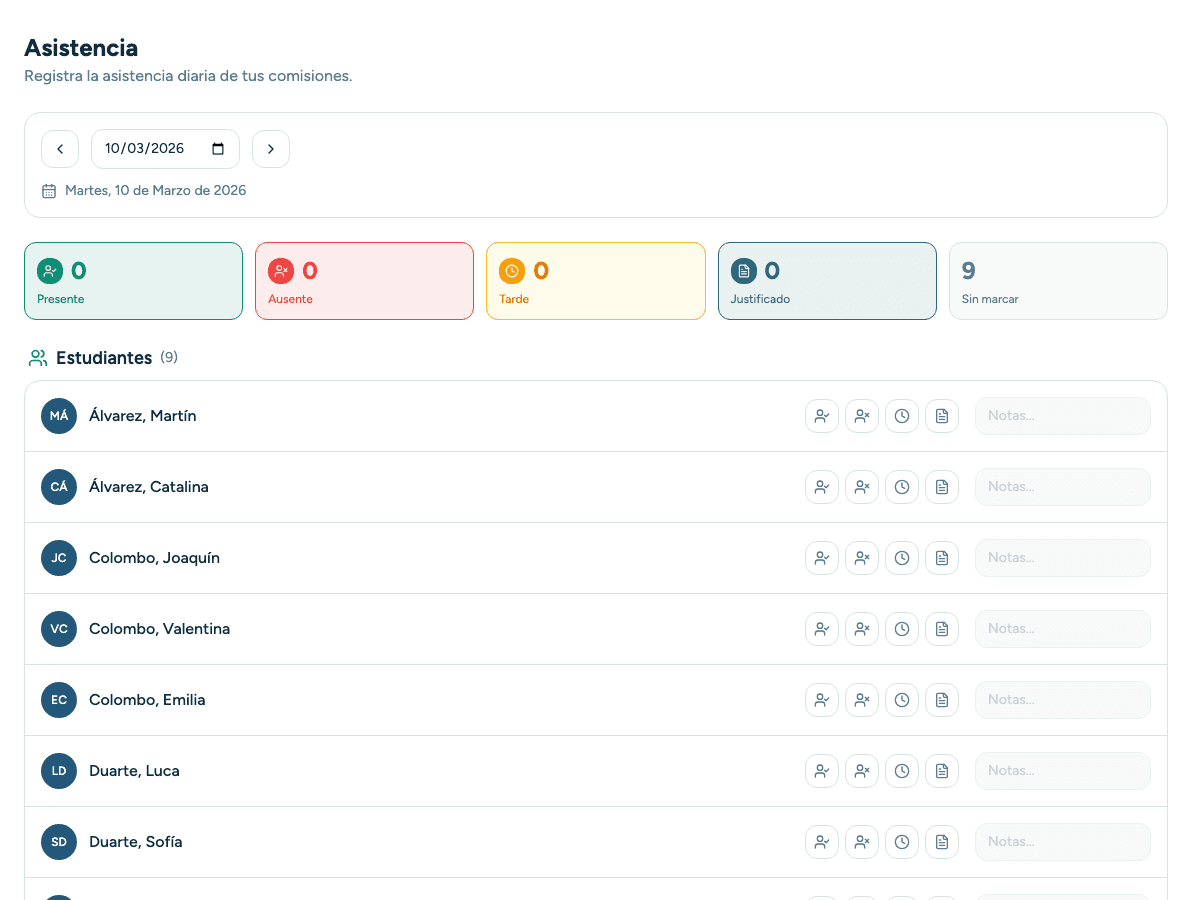
Task: Mark Colombo, Emilia as present
Action: click(822, 700)
